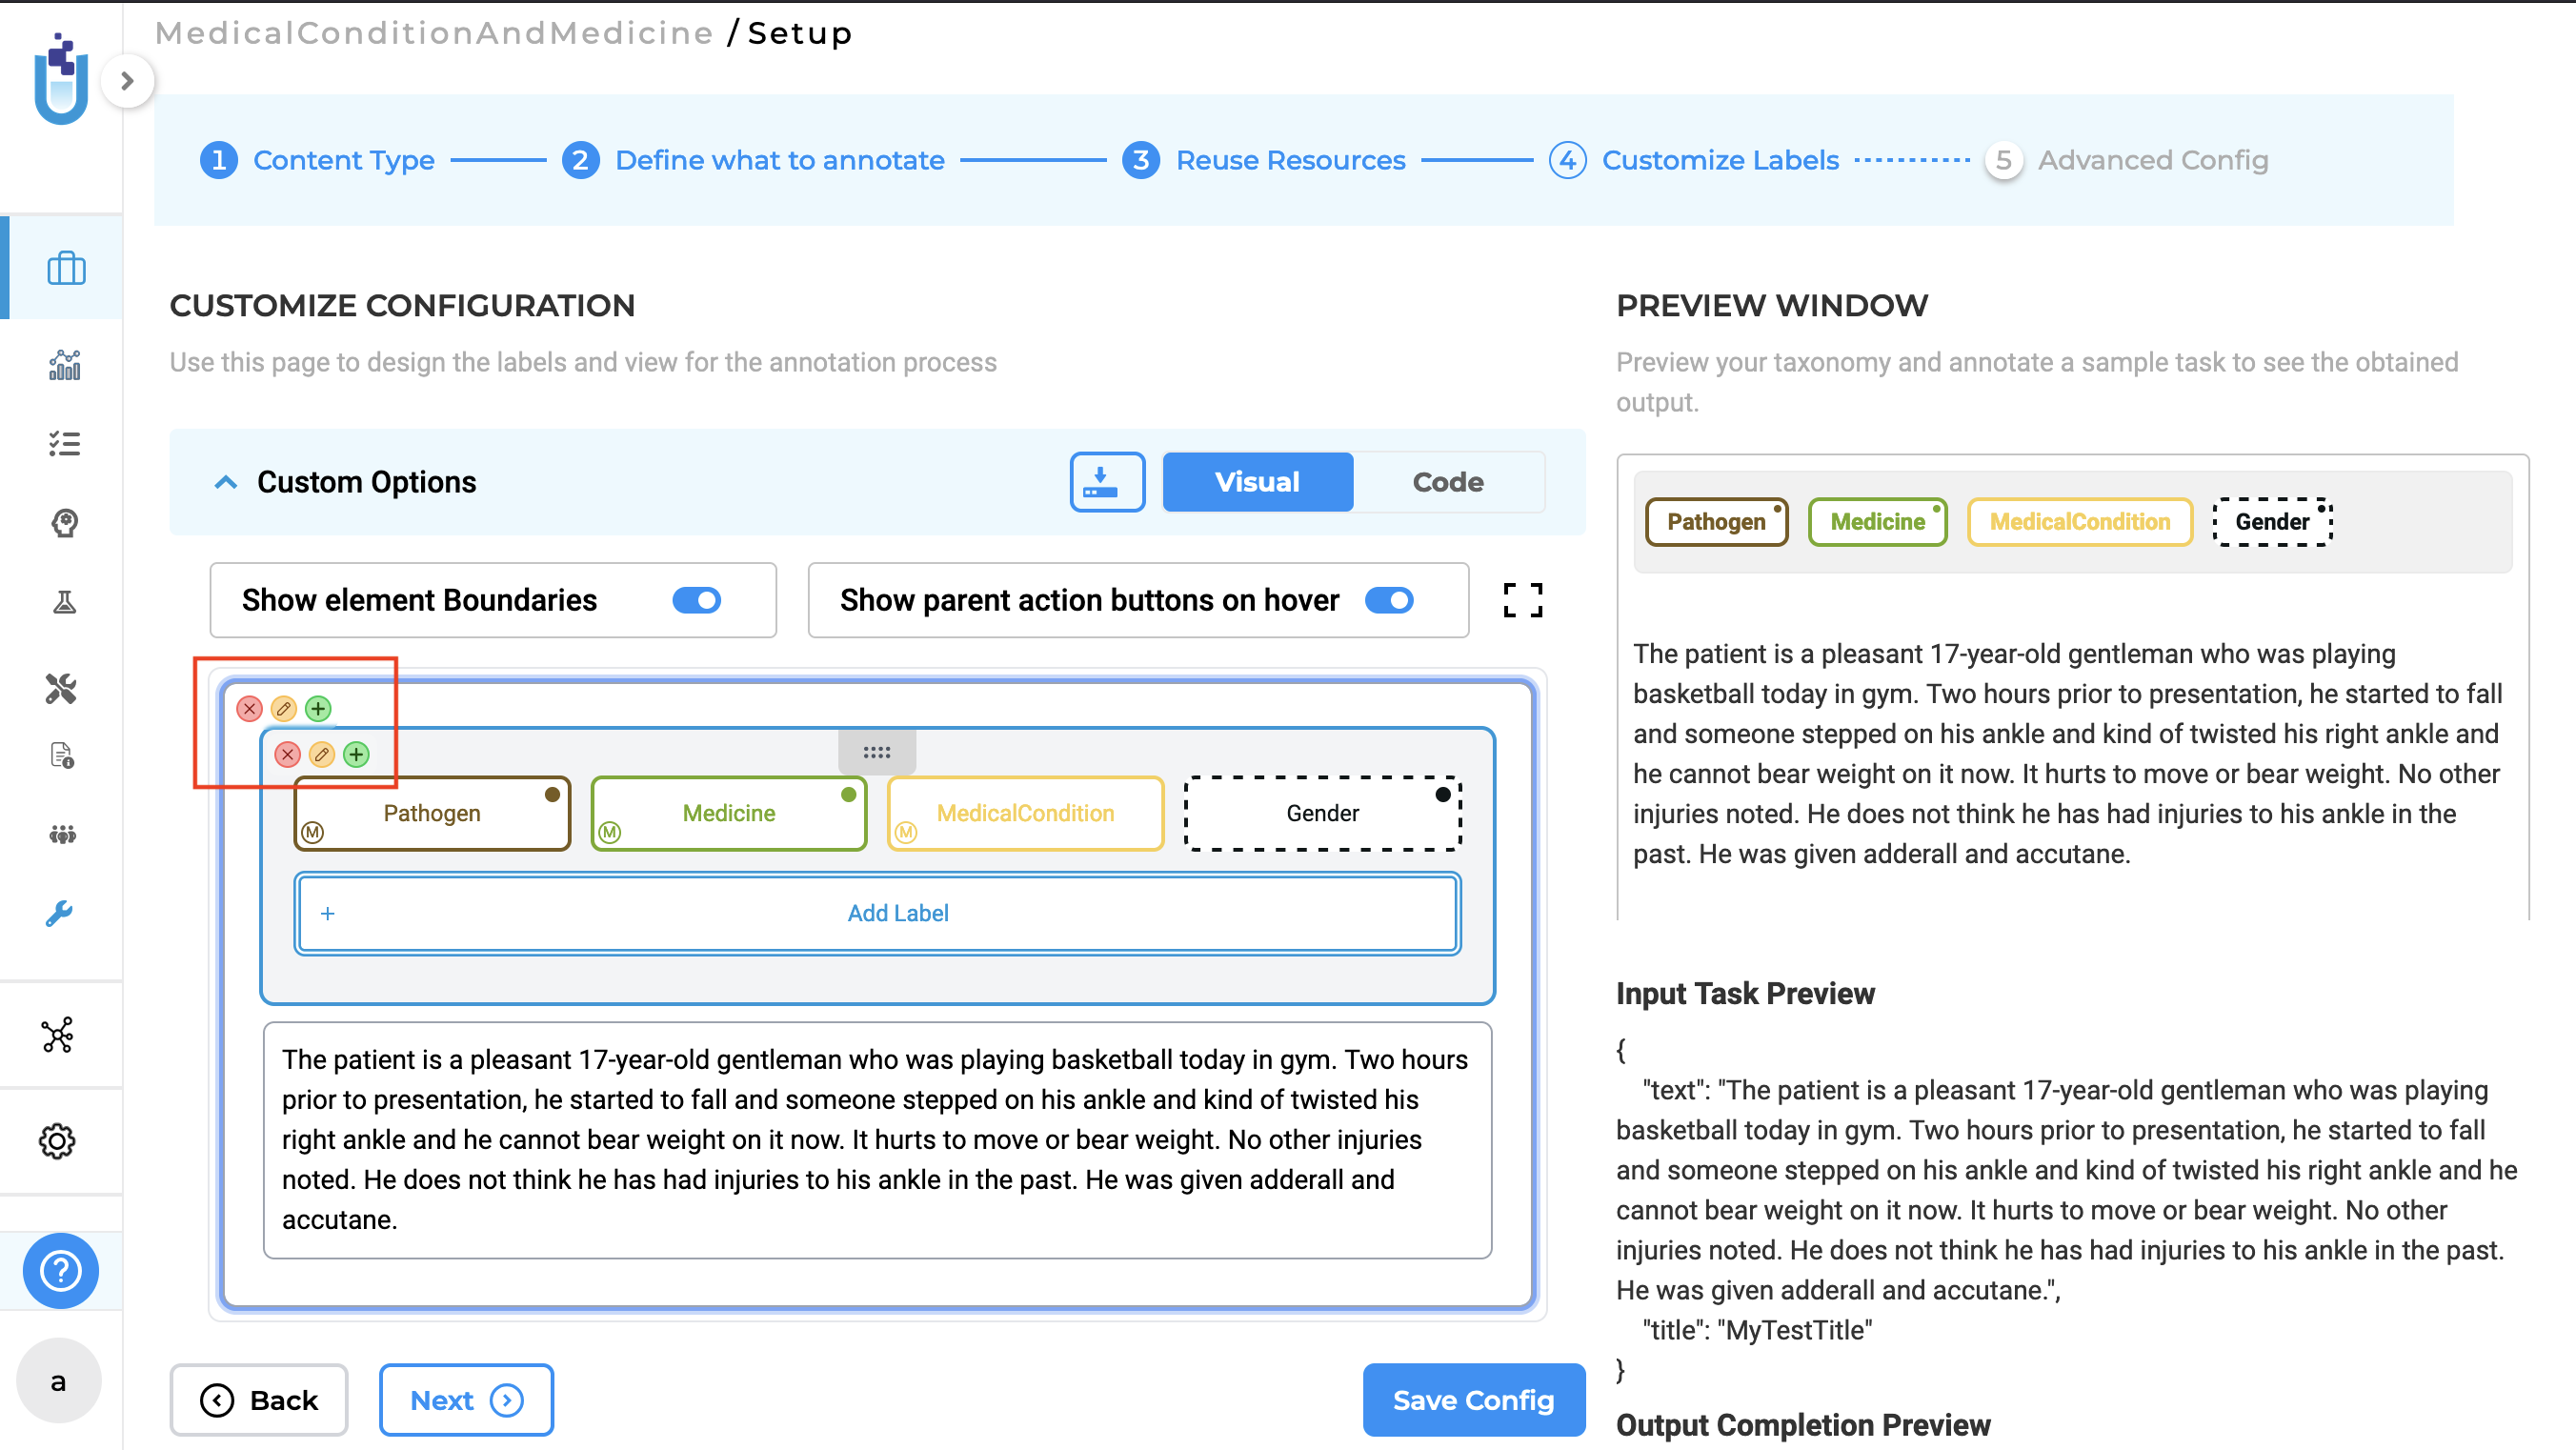The image size is (2576, 1450).
Task: Click the fullscreen expand icon
Action: pyautogui.click(x=1523, y=600)
